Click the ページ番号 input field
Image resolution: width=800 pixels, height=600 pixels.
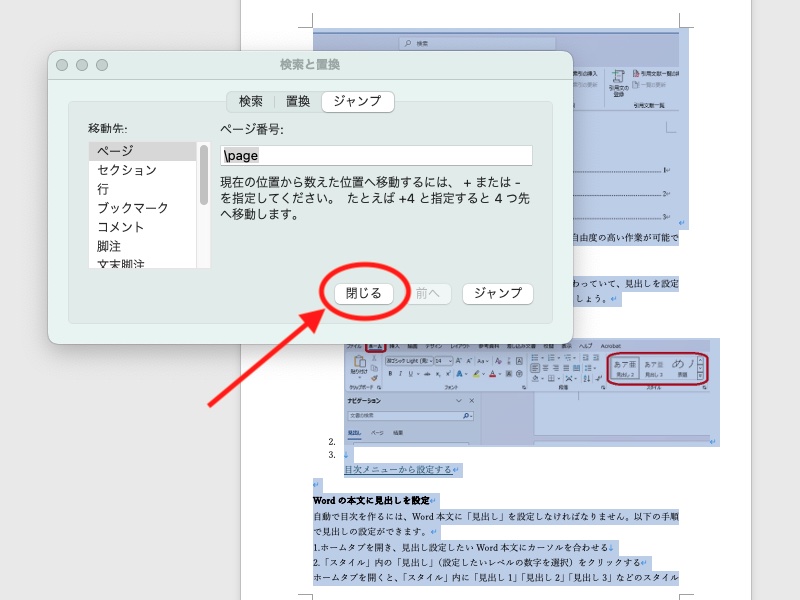(x=378, y=155)
